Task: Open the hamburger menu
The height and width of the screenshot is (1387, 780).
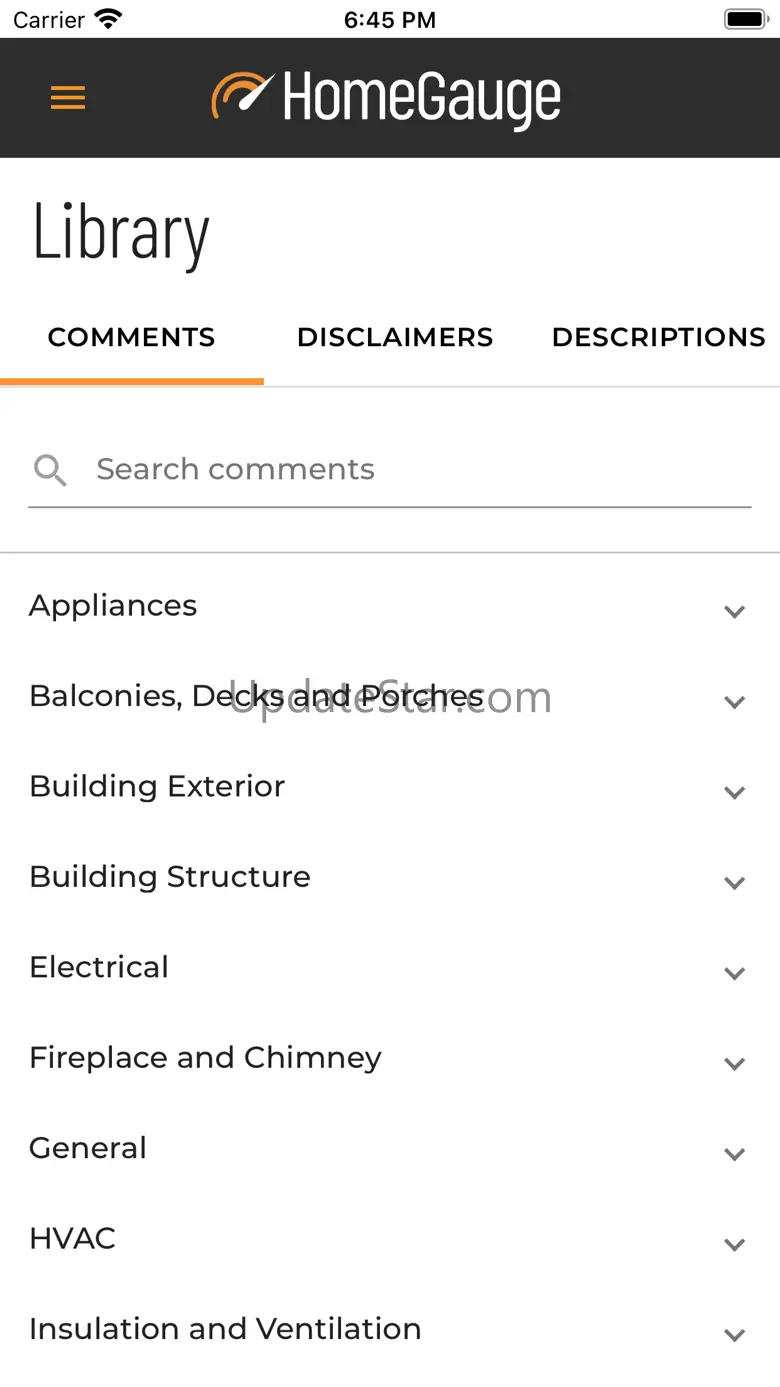Action: [68, 98]
